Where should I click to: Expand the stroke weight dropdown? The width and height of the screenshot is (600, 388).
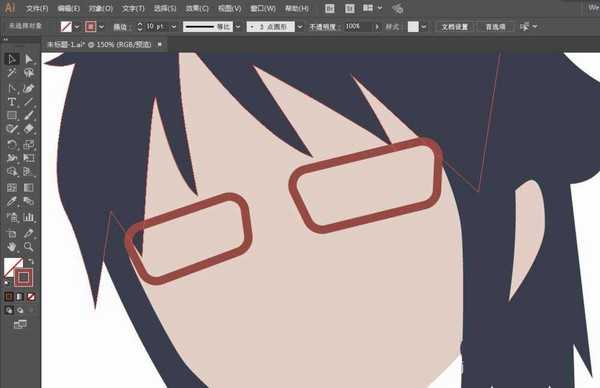tap(174, 27)
